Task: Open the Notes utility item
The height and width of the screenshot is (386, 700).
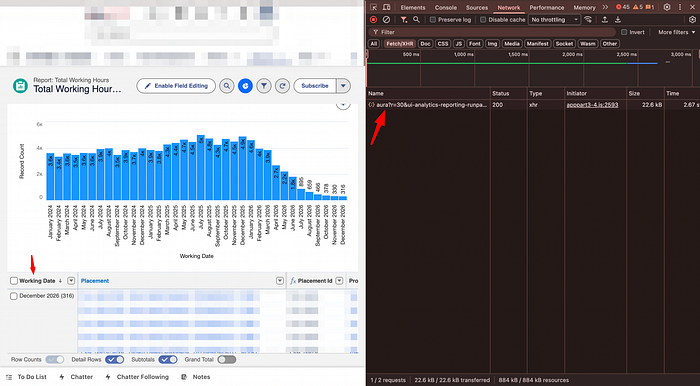Action: [x=196, y=377]
